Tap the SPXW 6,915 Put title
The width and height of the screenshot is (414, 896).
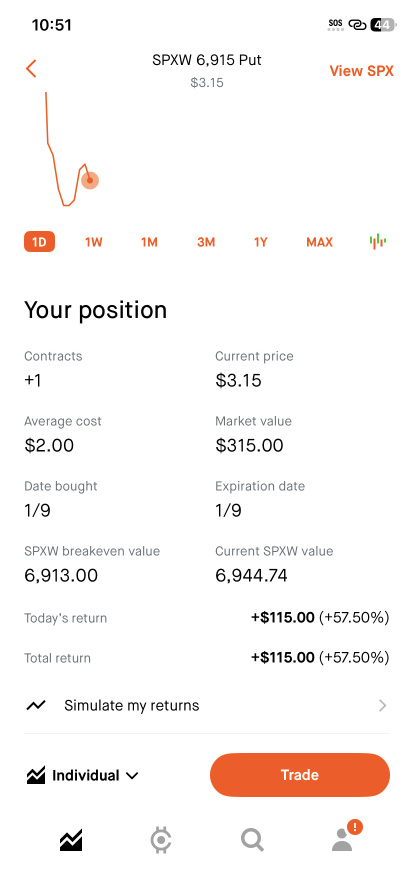click(207, 60)
